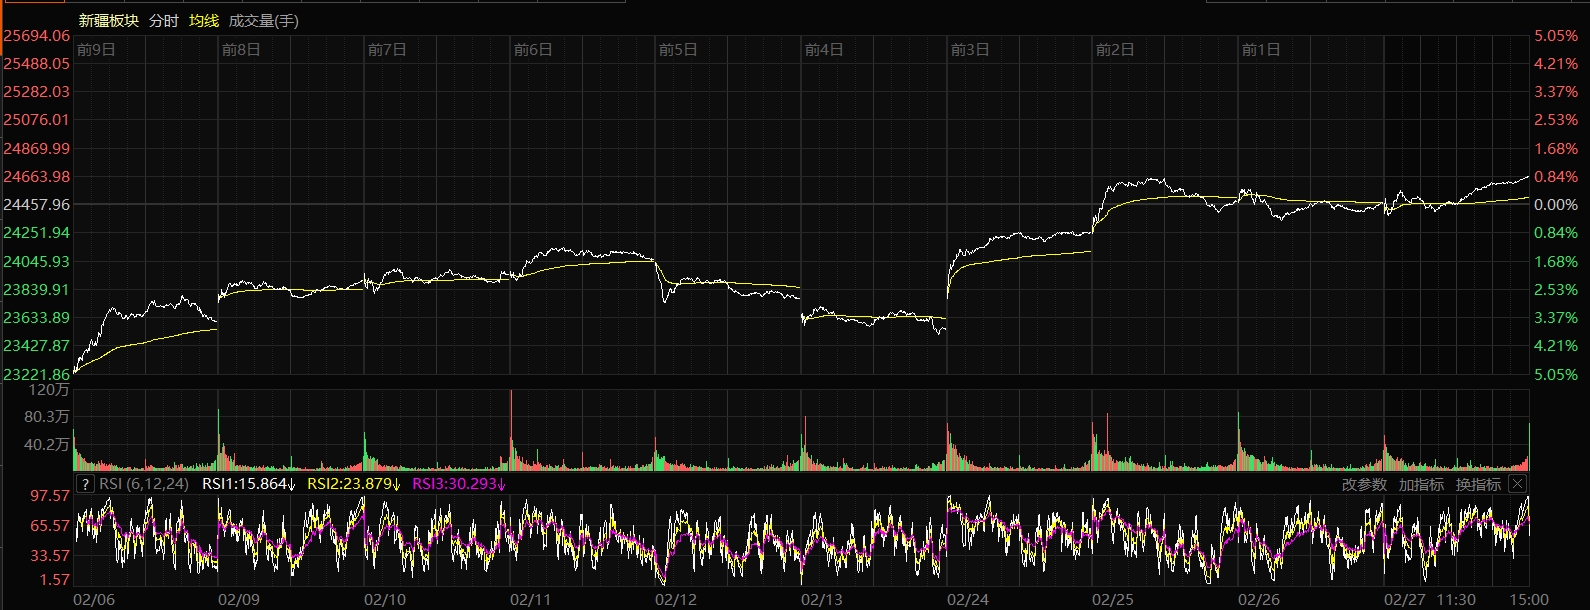The height and width of the screenshot is (610, 1590).
Task: Click 换指标 to switch the indicator
Action: pos(1478,484)
